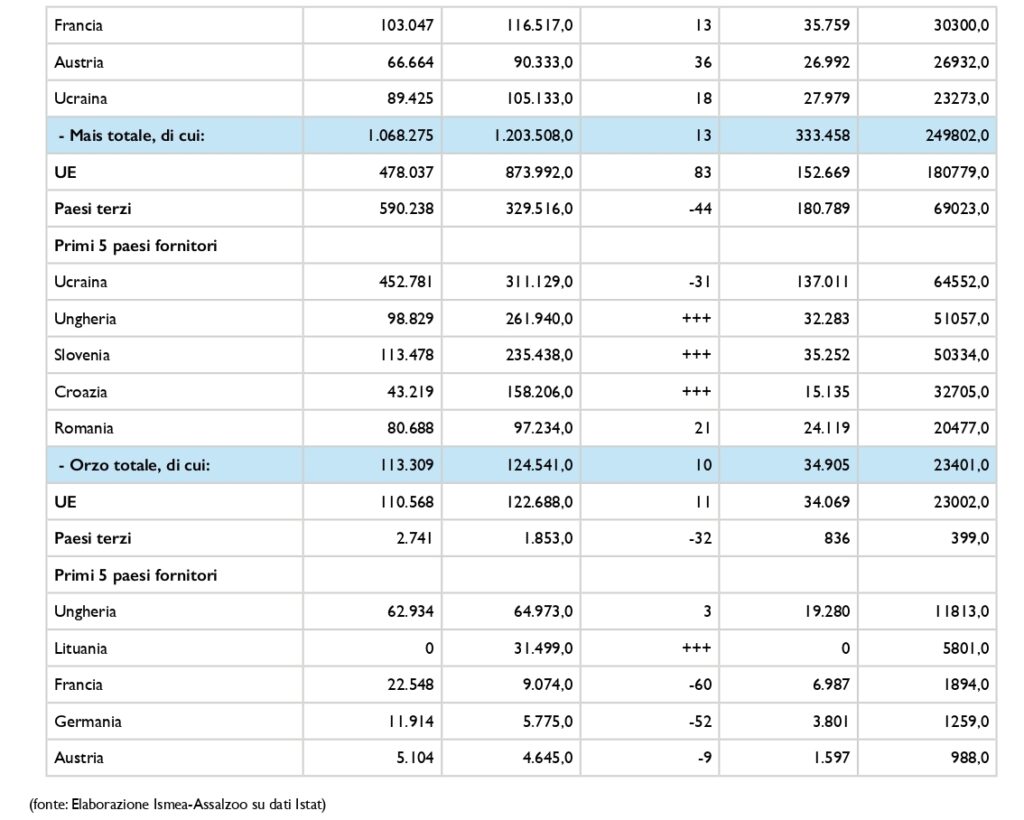Click the cell 249802,0
This screenshot has width=1024, height=820.
click(x=957, y=136)
